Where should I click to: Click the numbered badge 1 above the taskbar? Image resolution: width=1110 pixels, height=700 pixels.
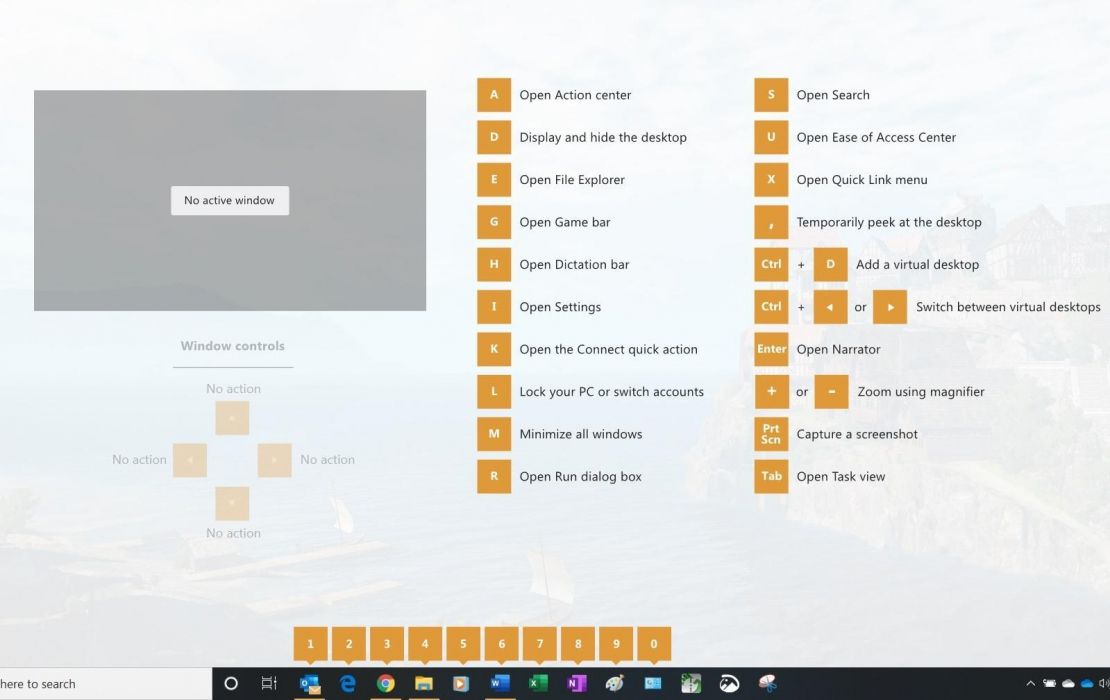pyautogui.click(x=310, y=643)
